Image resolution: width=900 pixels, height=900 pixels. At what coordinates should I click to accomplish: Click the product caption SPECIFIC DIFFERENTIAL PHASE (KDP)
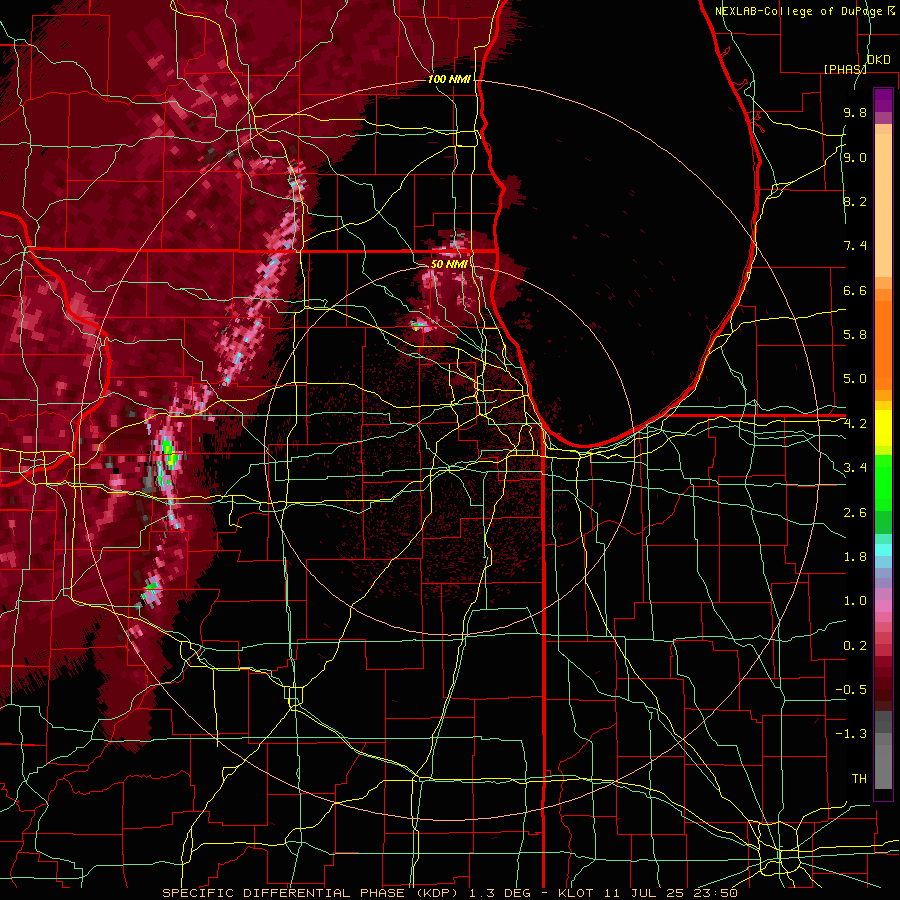309,893
